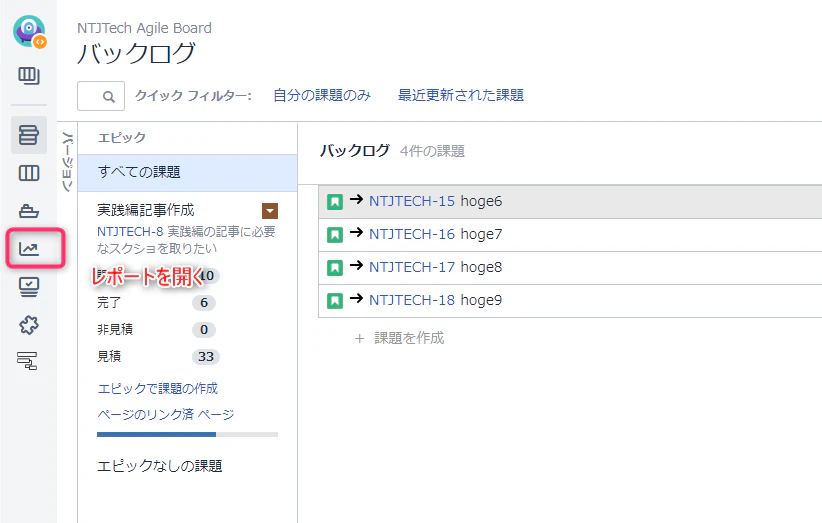The image size is (822, 523).
Task: Open the project avatar icon
Action: [x=29, y=31]
